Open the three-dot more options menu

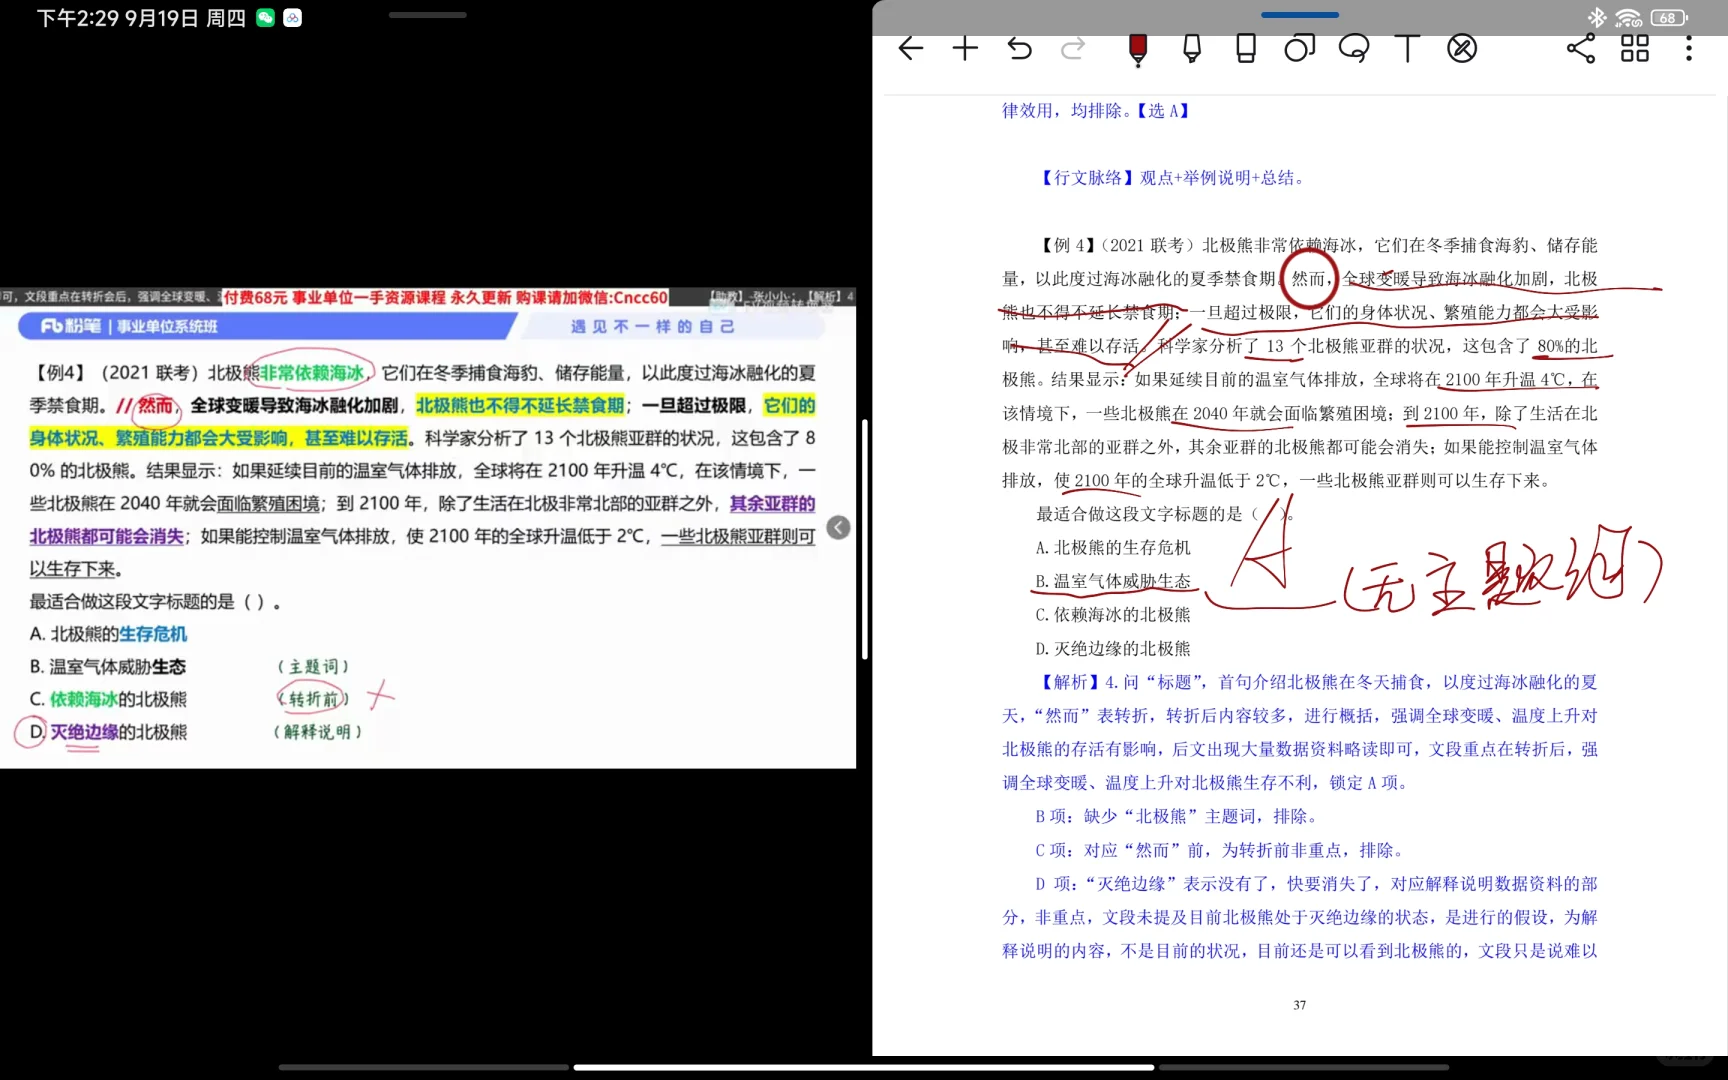1688,49
